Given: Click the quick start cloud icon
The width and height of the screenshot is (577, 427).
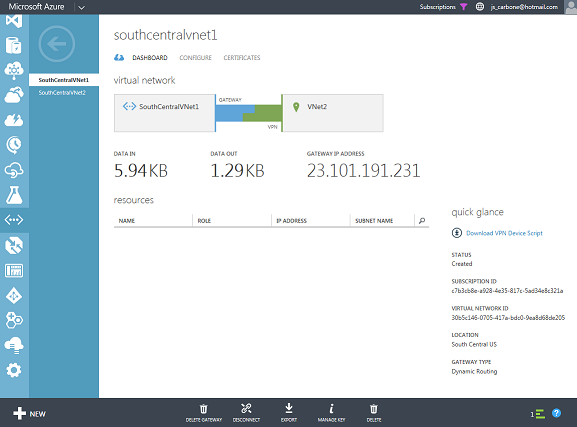Looking at the screenshot, I should pos(119,57).
